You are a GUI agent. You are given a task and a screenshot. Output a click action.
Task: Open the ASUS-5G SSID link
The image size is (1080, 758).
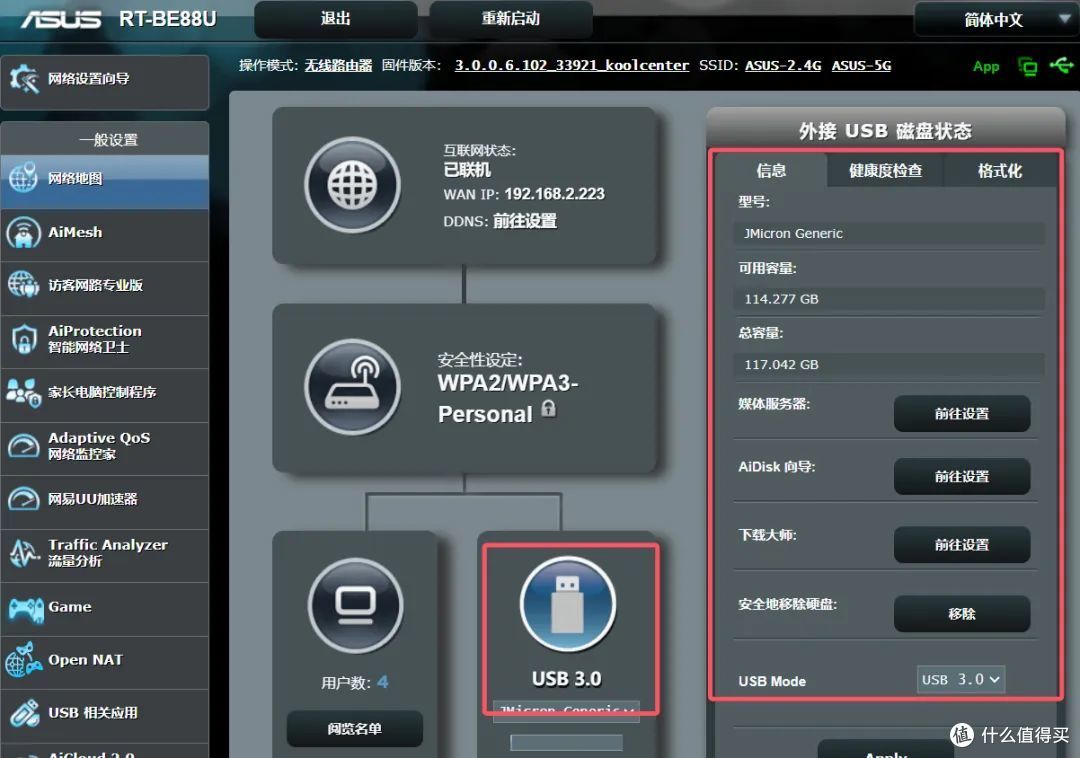coord(861,65)
